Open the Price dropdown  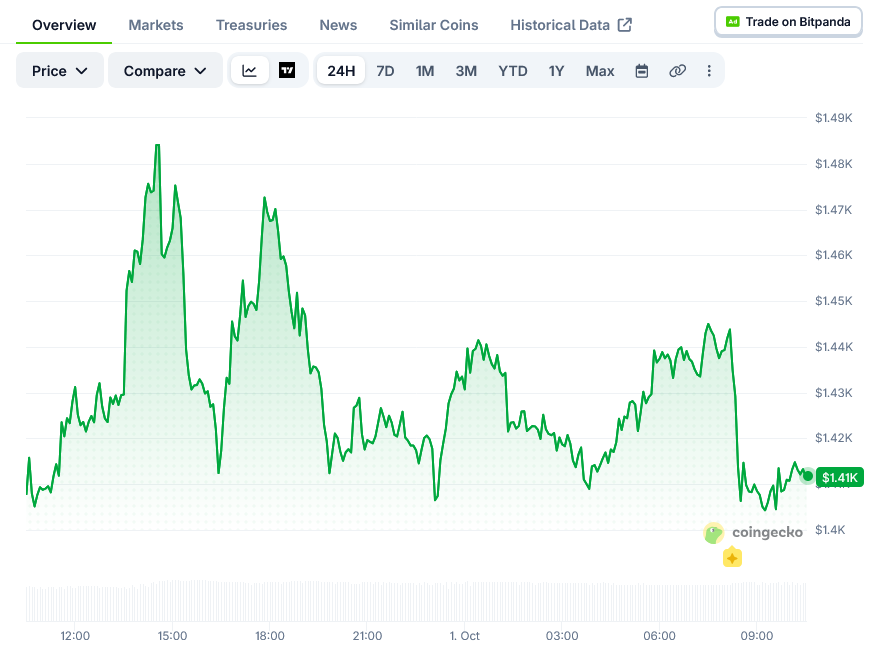point(60,70)
